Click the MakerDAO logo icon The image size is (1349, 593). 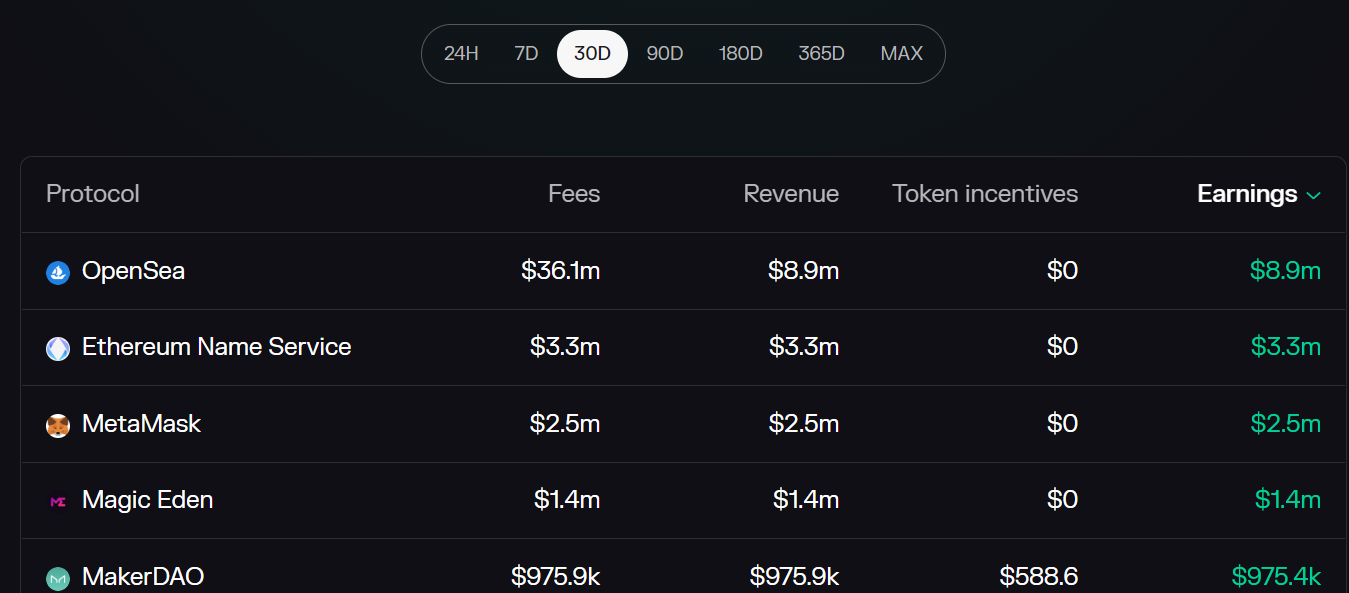58,578
